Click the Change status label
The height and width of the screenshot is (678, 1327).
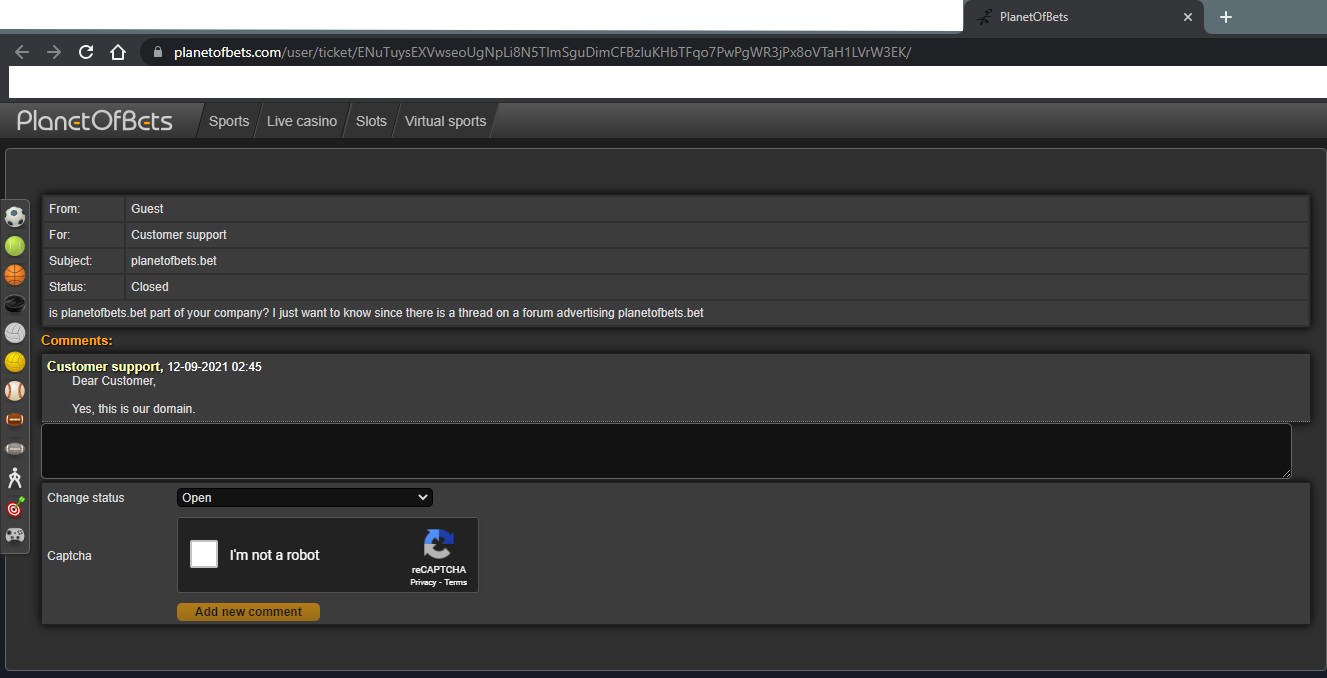[x=86, y=498]
